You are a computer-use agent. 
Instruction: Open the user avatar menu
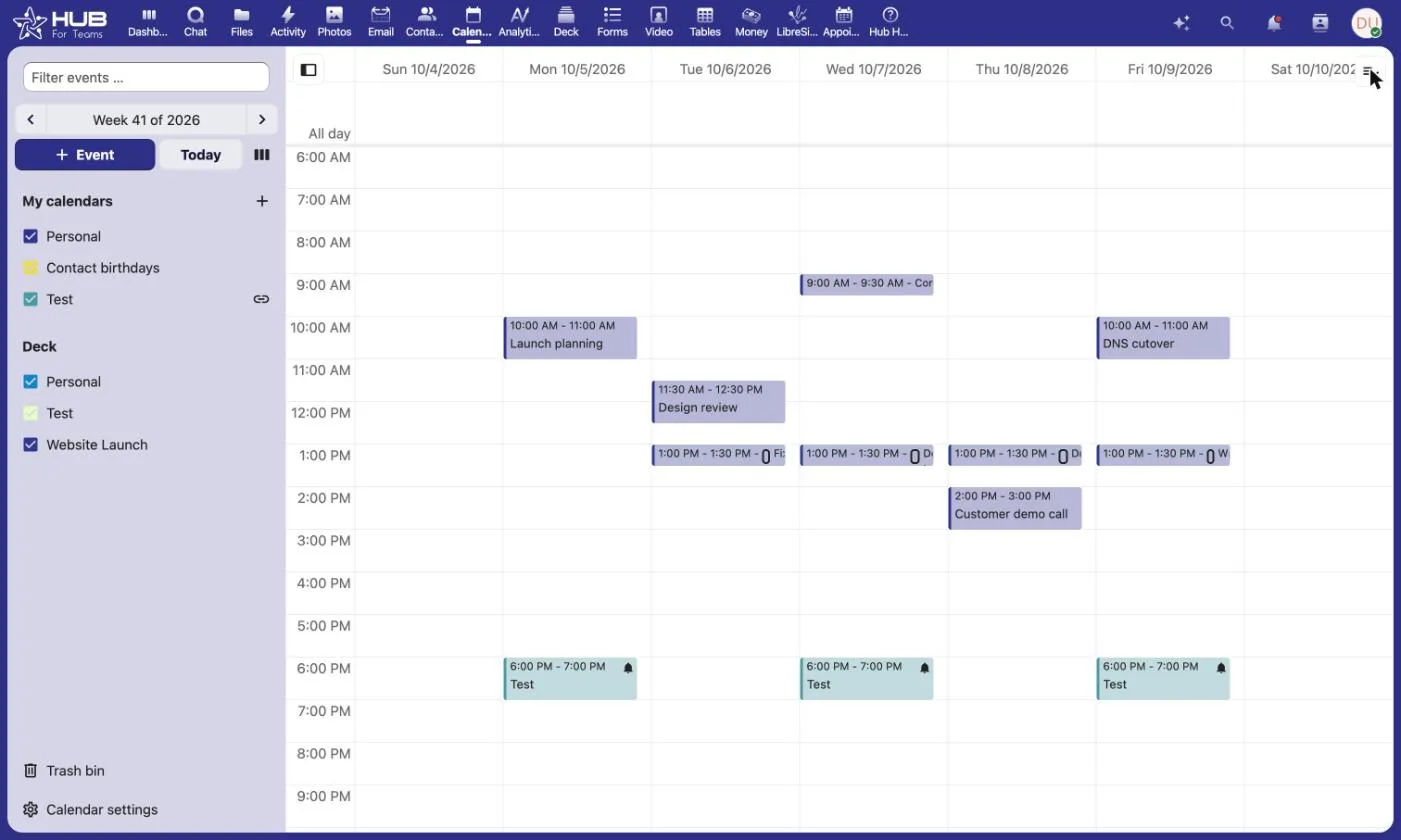(x=1366, y=23)
